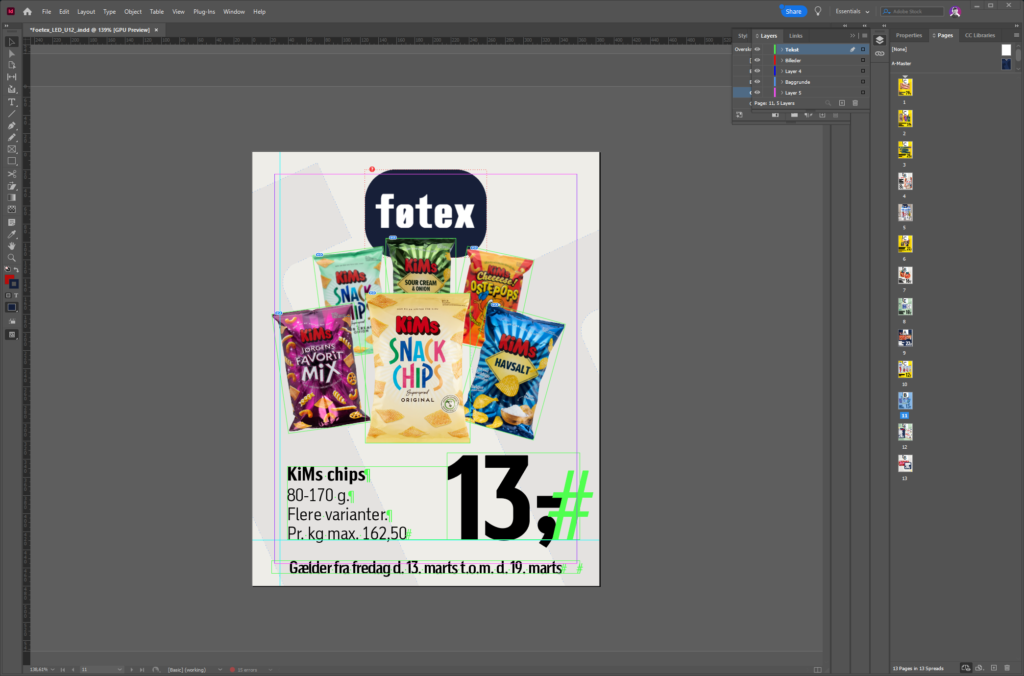The height and width of the screenshot is (676, 1024).
Task: Click the selection square on the Tekst layer
Action: [x=863, y=50]
